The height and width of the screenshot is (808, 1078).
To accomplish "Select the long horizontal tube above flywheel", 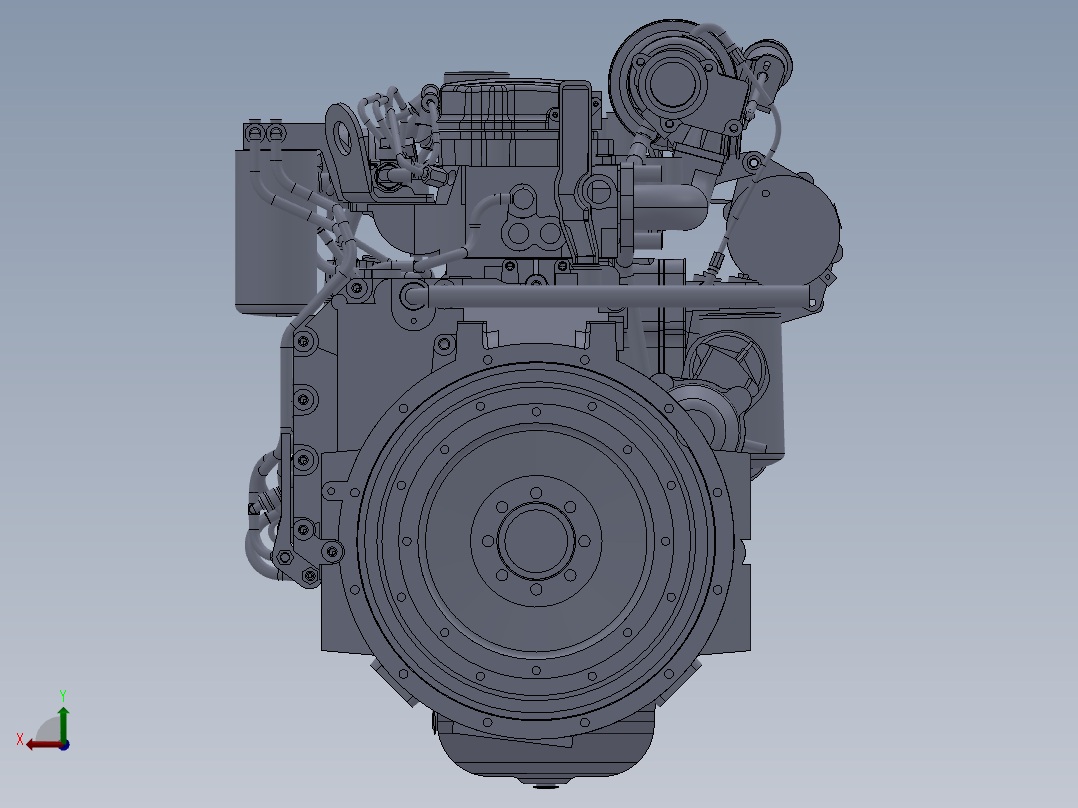I will point(612,296).
